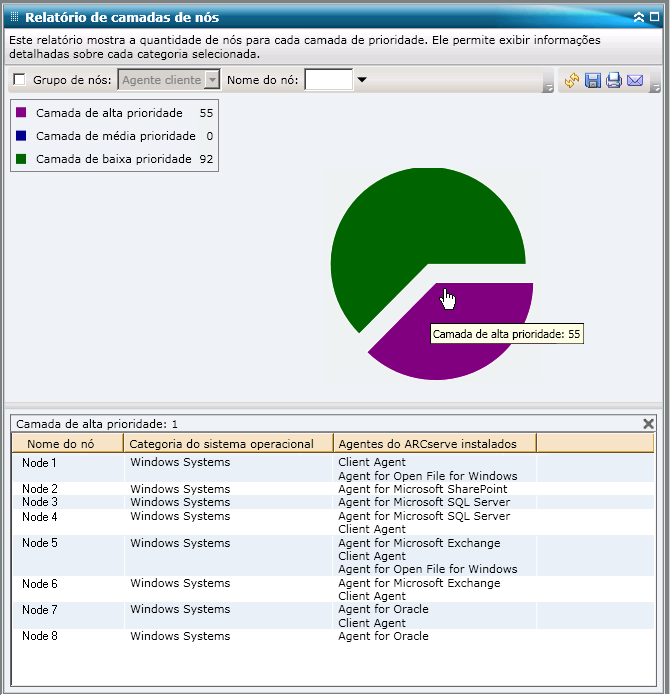Screen dimensions: 671x695
Task: Collapse the report panel with double chevron
Action: tap(640, 17)
